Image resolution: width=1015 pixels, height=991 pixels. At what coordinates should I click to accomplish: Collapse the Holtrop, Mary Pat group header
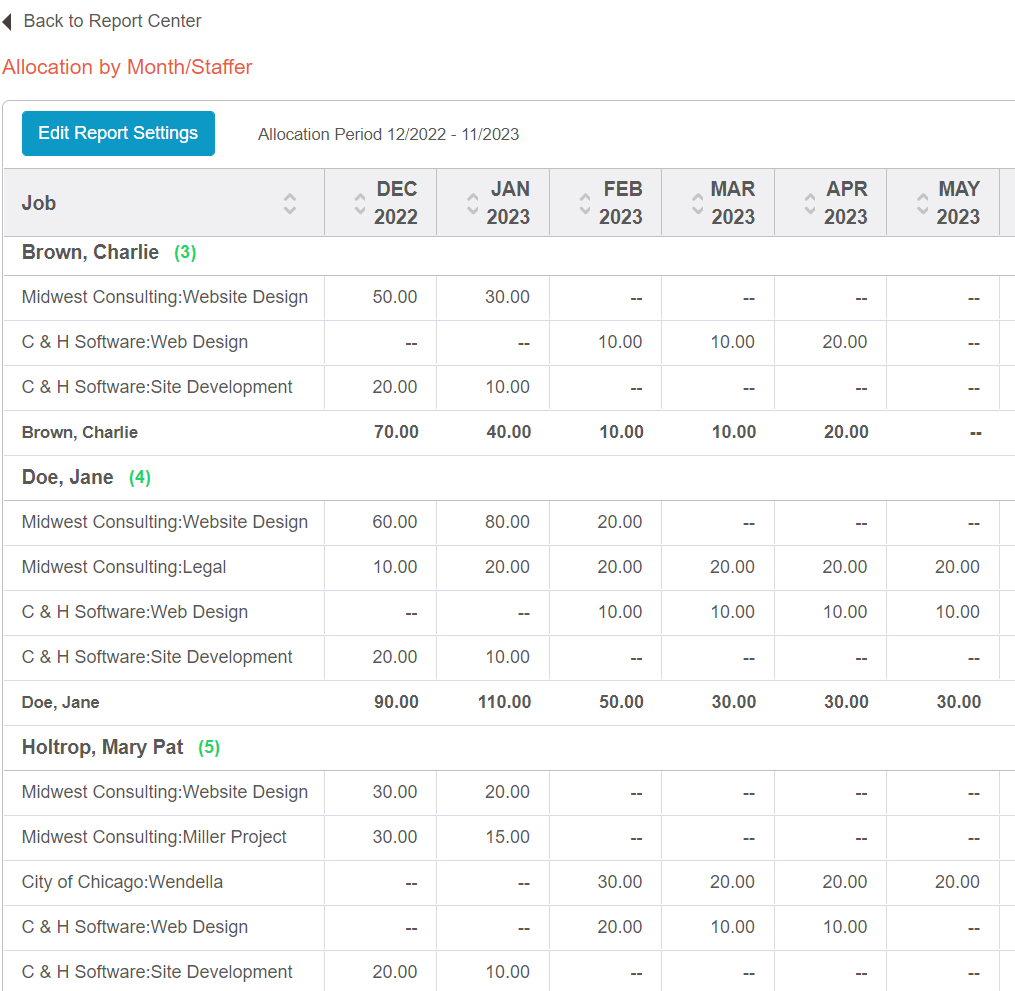102,747
